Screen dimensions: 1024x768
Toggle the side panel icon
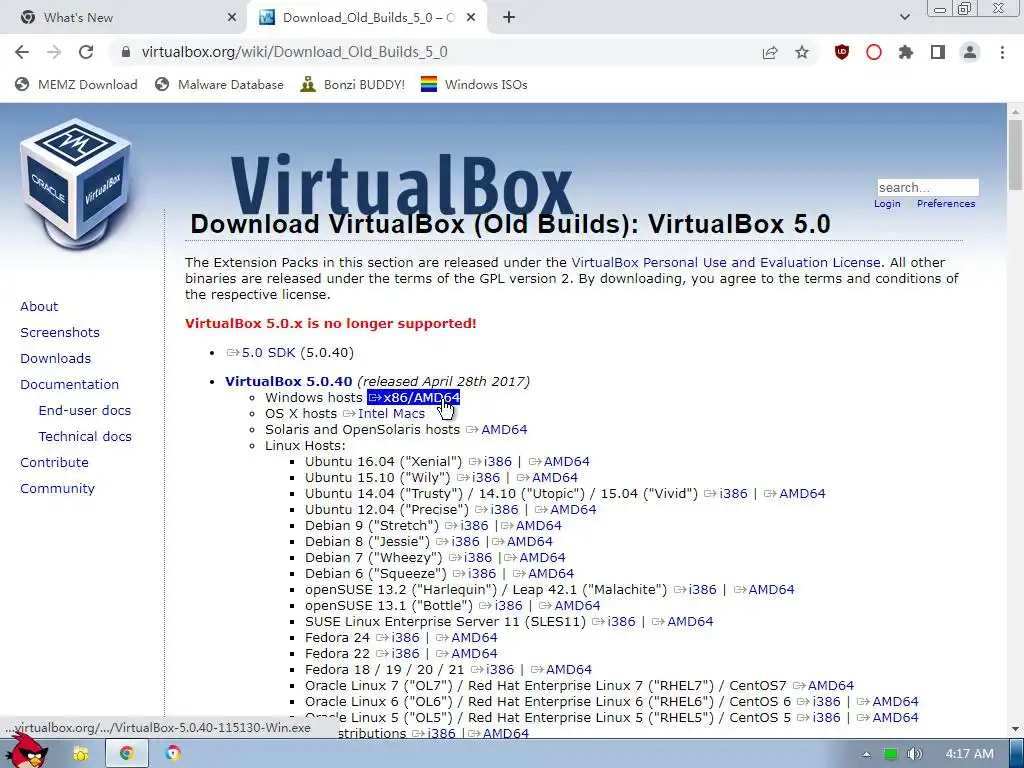click(x=938, y=52)
